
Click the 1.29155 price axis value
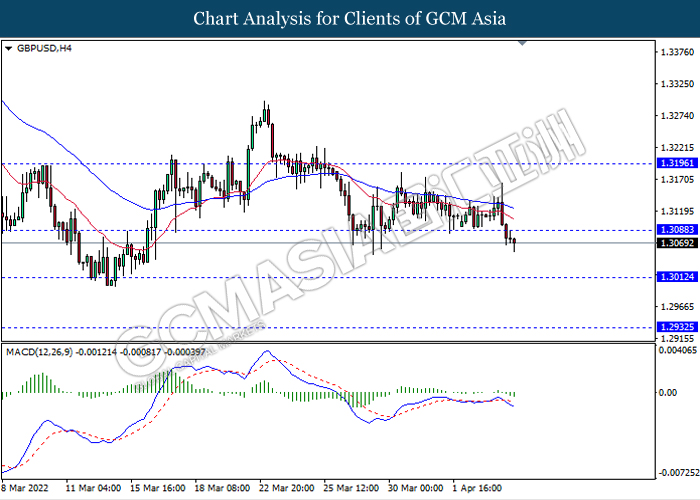click(677, 338)
